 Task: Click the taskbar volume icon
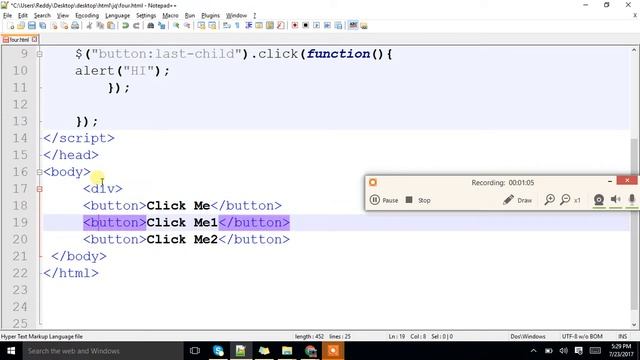tap(564, 351)
